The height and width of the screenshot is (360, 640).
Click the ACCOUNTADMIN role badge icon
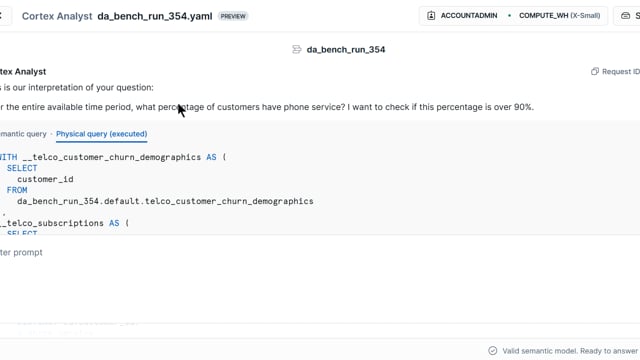[431, 16]
